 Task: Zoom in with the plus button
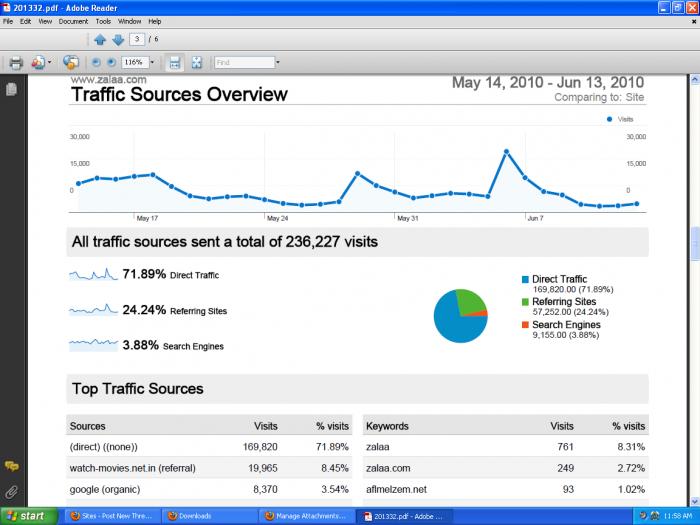112,62
